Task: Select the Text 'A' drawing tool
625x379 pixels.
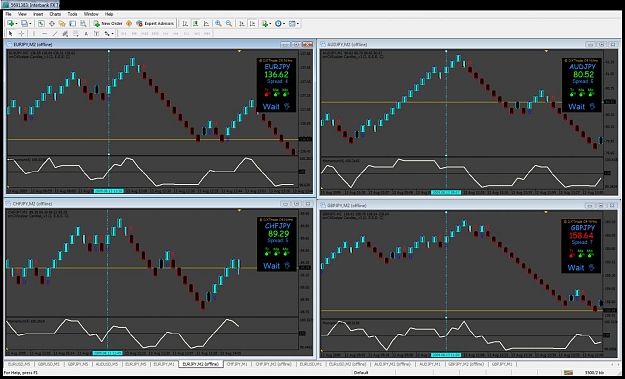Action: tap(86, 33)
